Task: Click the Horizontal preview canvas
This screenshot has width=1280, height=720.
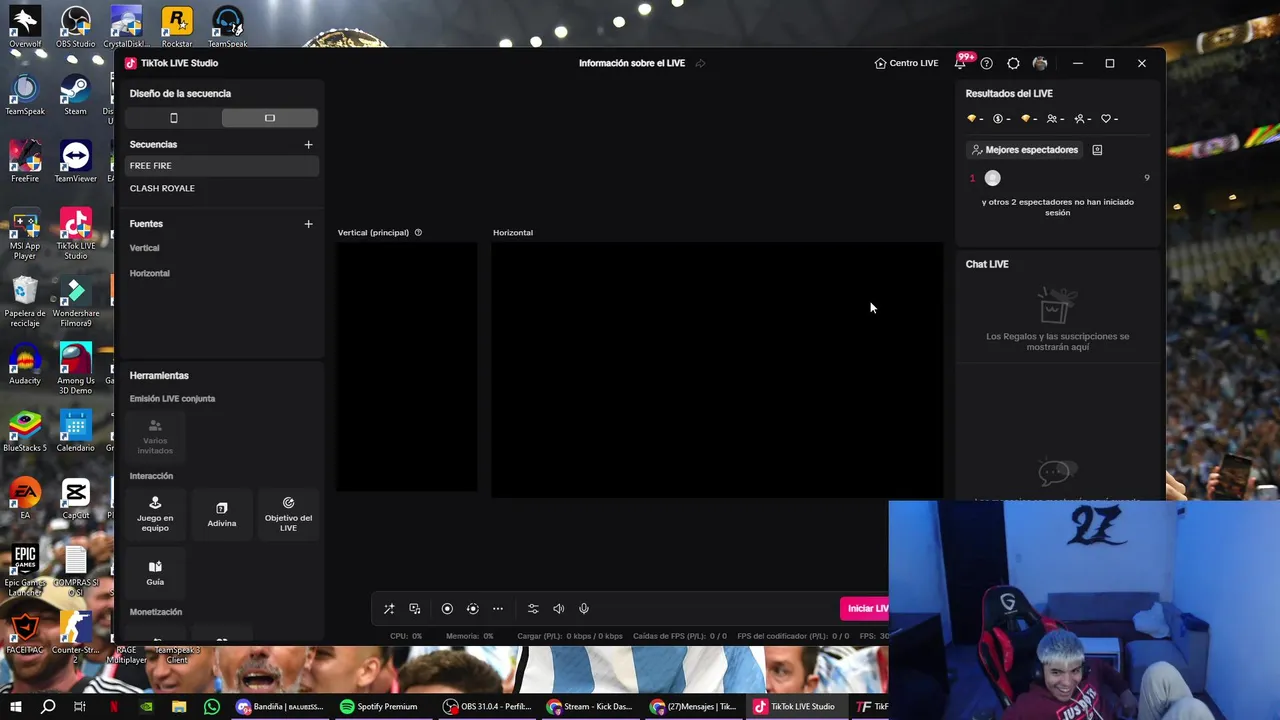Action: pyautogui.click(x=717, y=370)
